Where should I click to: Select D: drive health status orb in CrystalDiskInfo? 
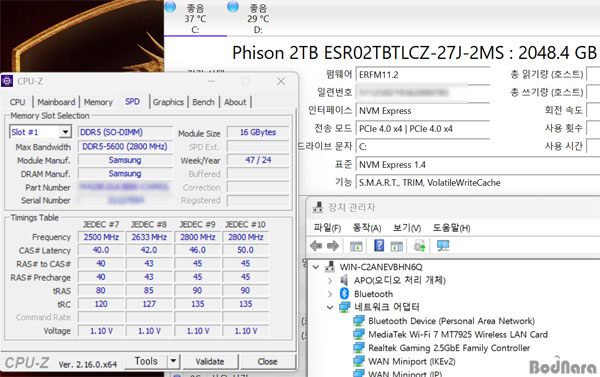(x=233, y=6)
